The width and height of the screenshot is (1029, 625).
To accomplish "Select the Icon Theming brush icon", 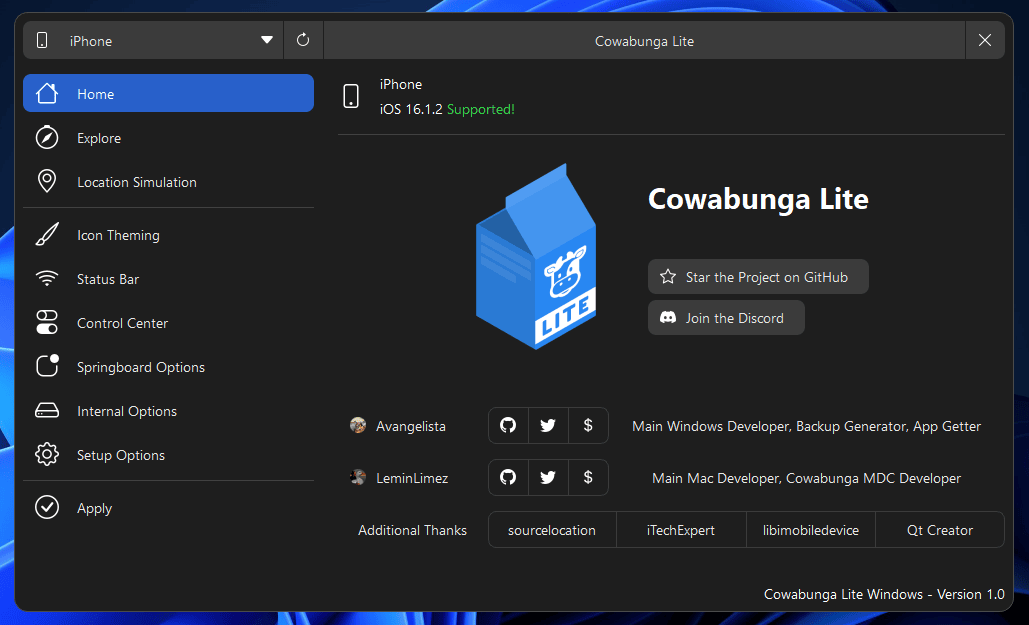I will [x=47, y=234].
